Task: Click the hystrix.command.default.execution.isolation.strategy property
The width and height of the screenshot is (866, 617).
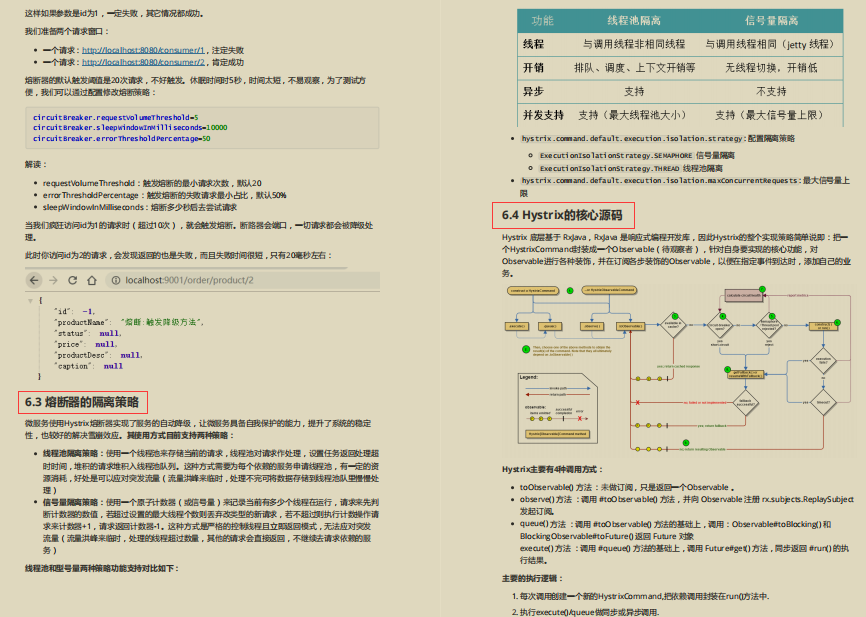Action: [x=658, y=139]
